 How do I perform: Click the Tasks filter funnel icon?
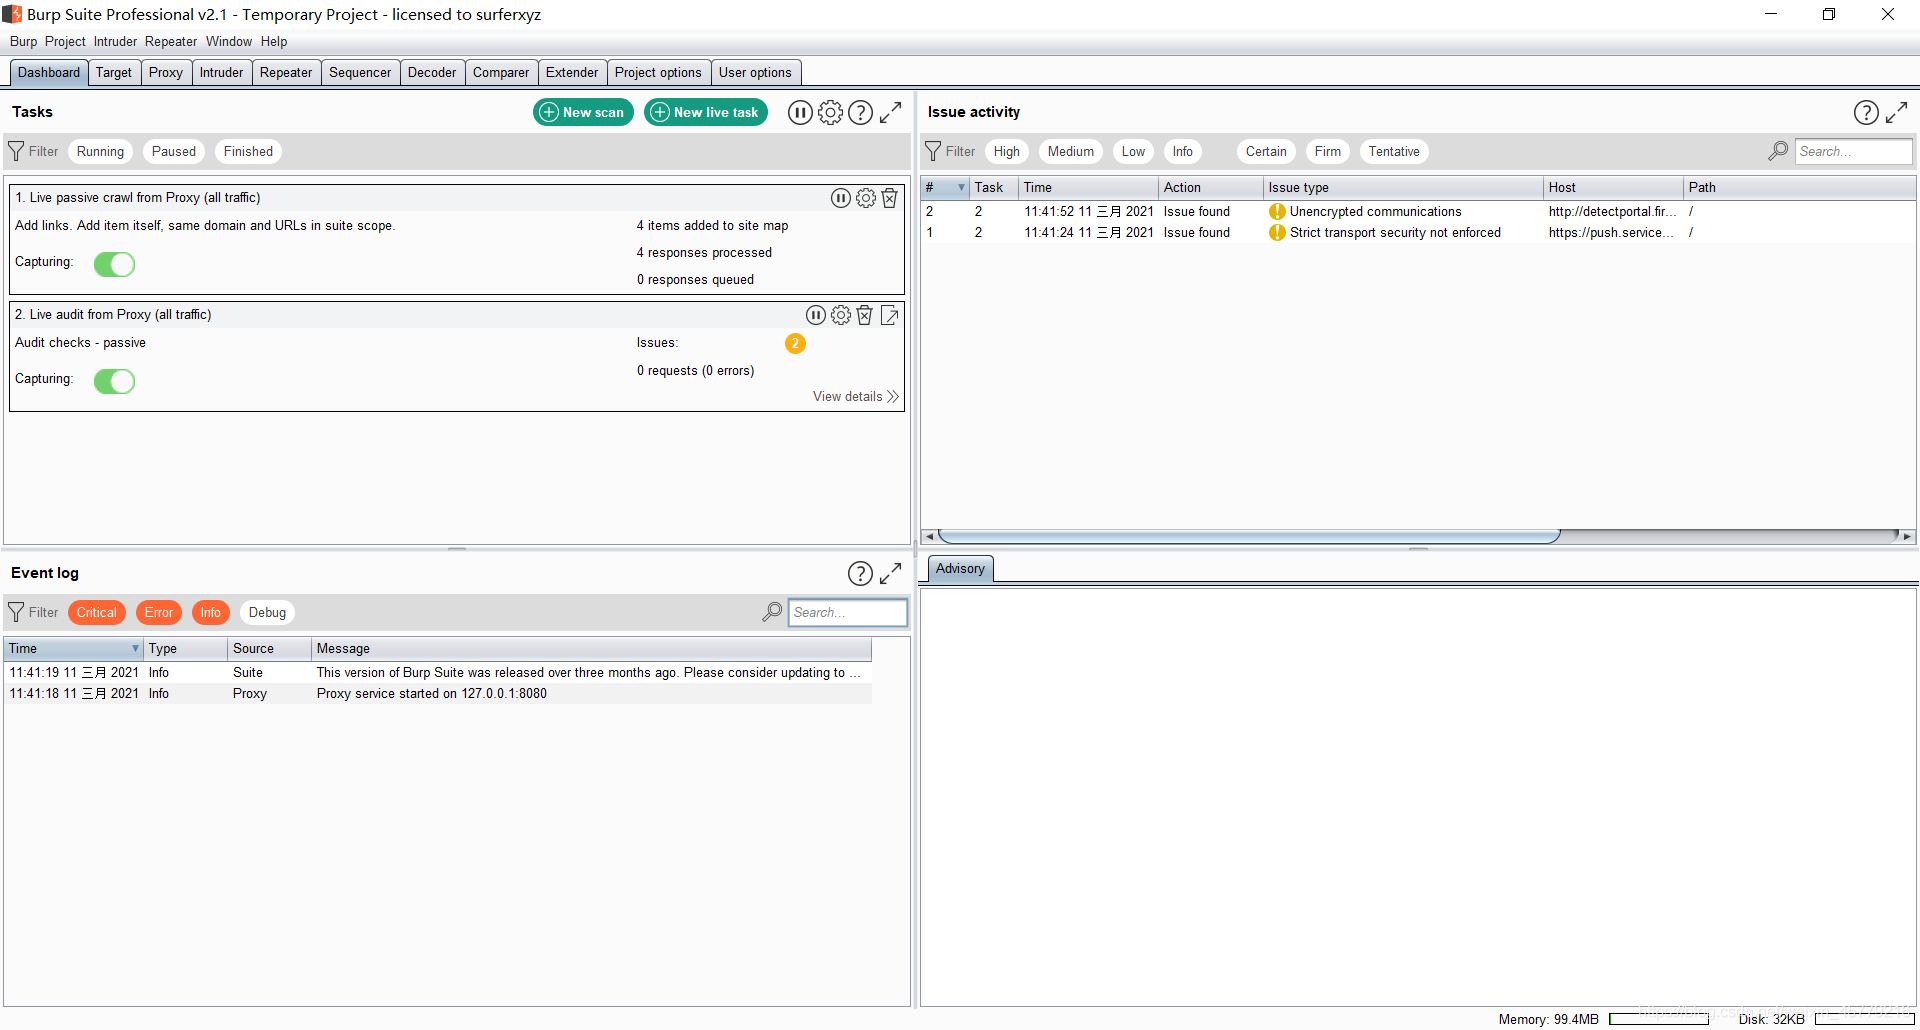coord(16,151)
